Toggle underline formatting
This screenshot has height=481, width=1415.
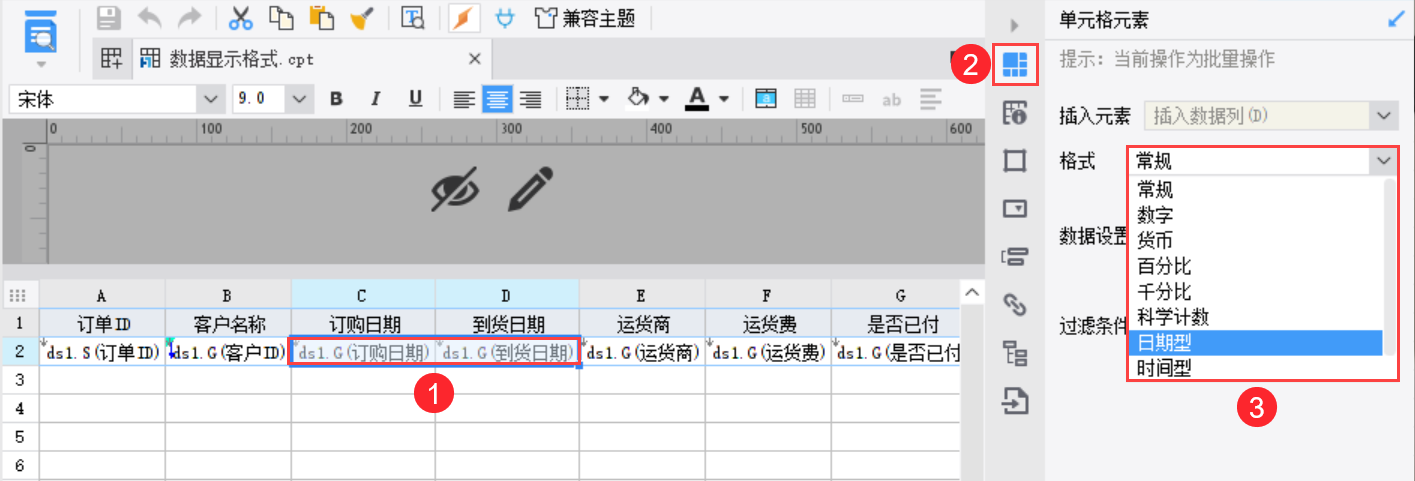(415, 99)
